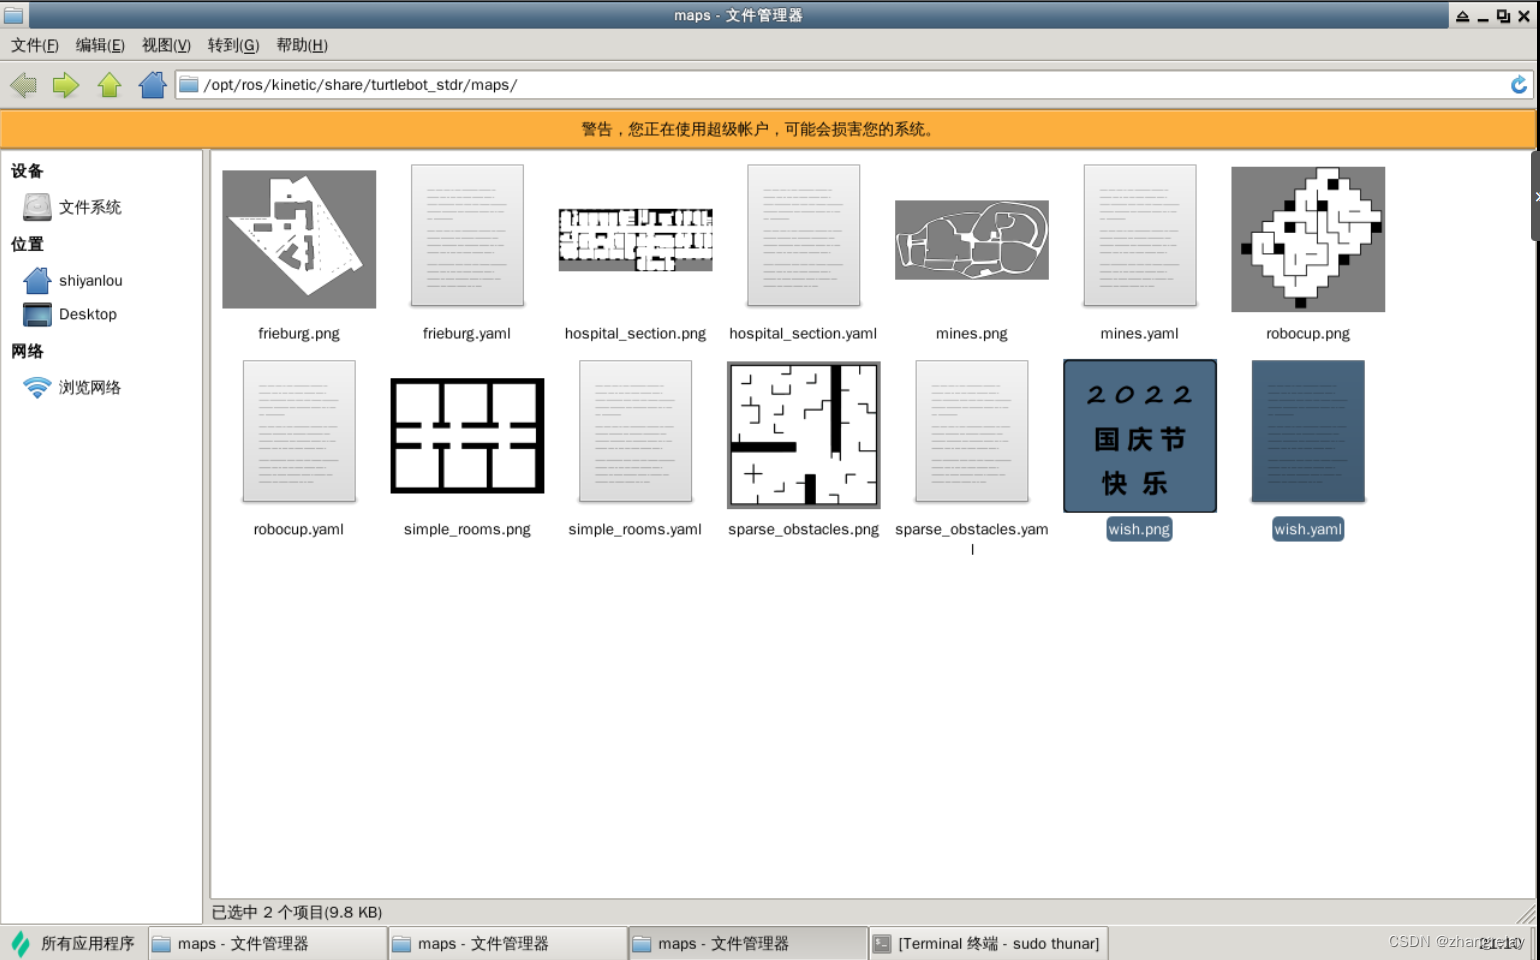Screen dimensions: 1540x960
Task: Select the File System drive icon
Action: click(x=37, y=207)
